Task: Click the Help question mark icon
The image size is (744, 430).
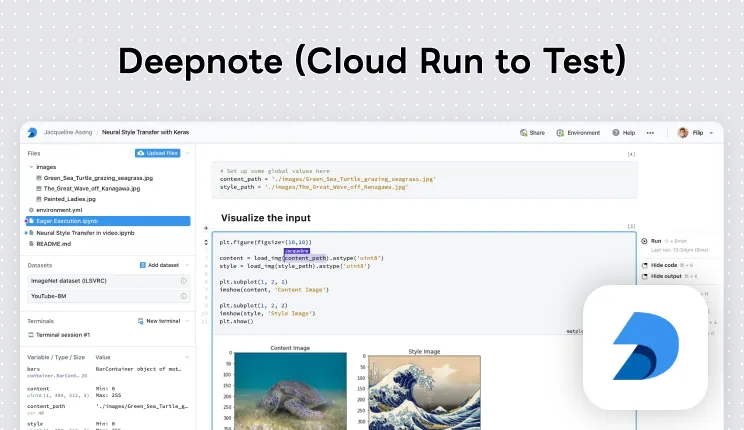Action: pos(615,133)
